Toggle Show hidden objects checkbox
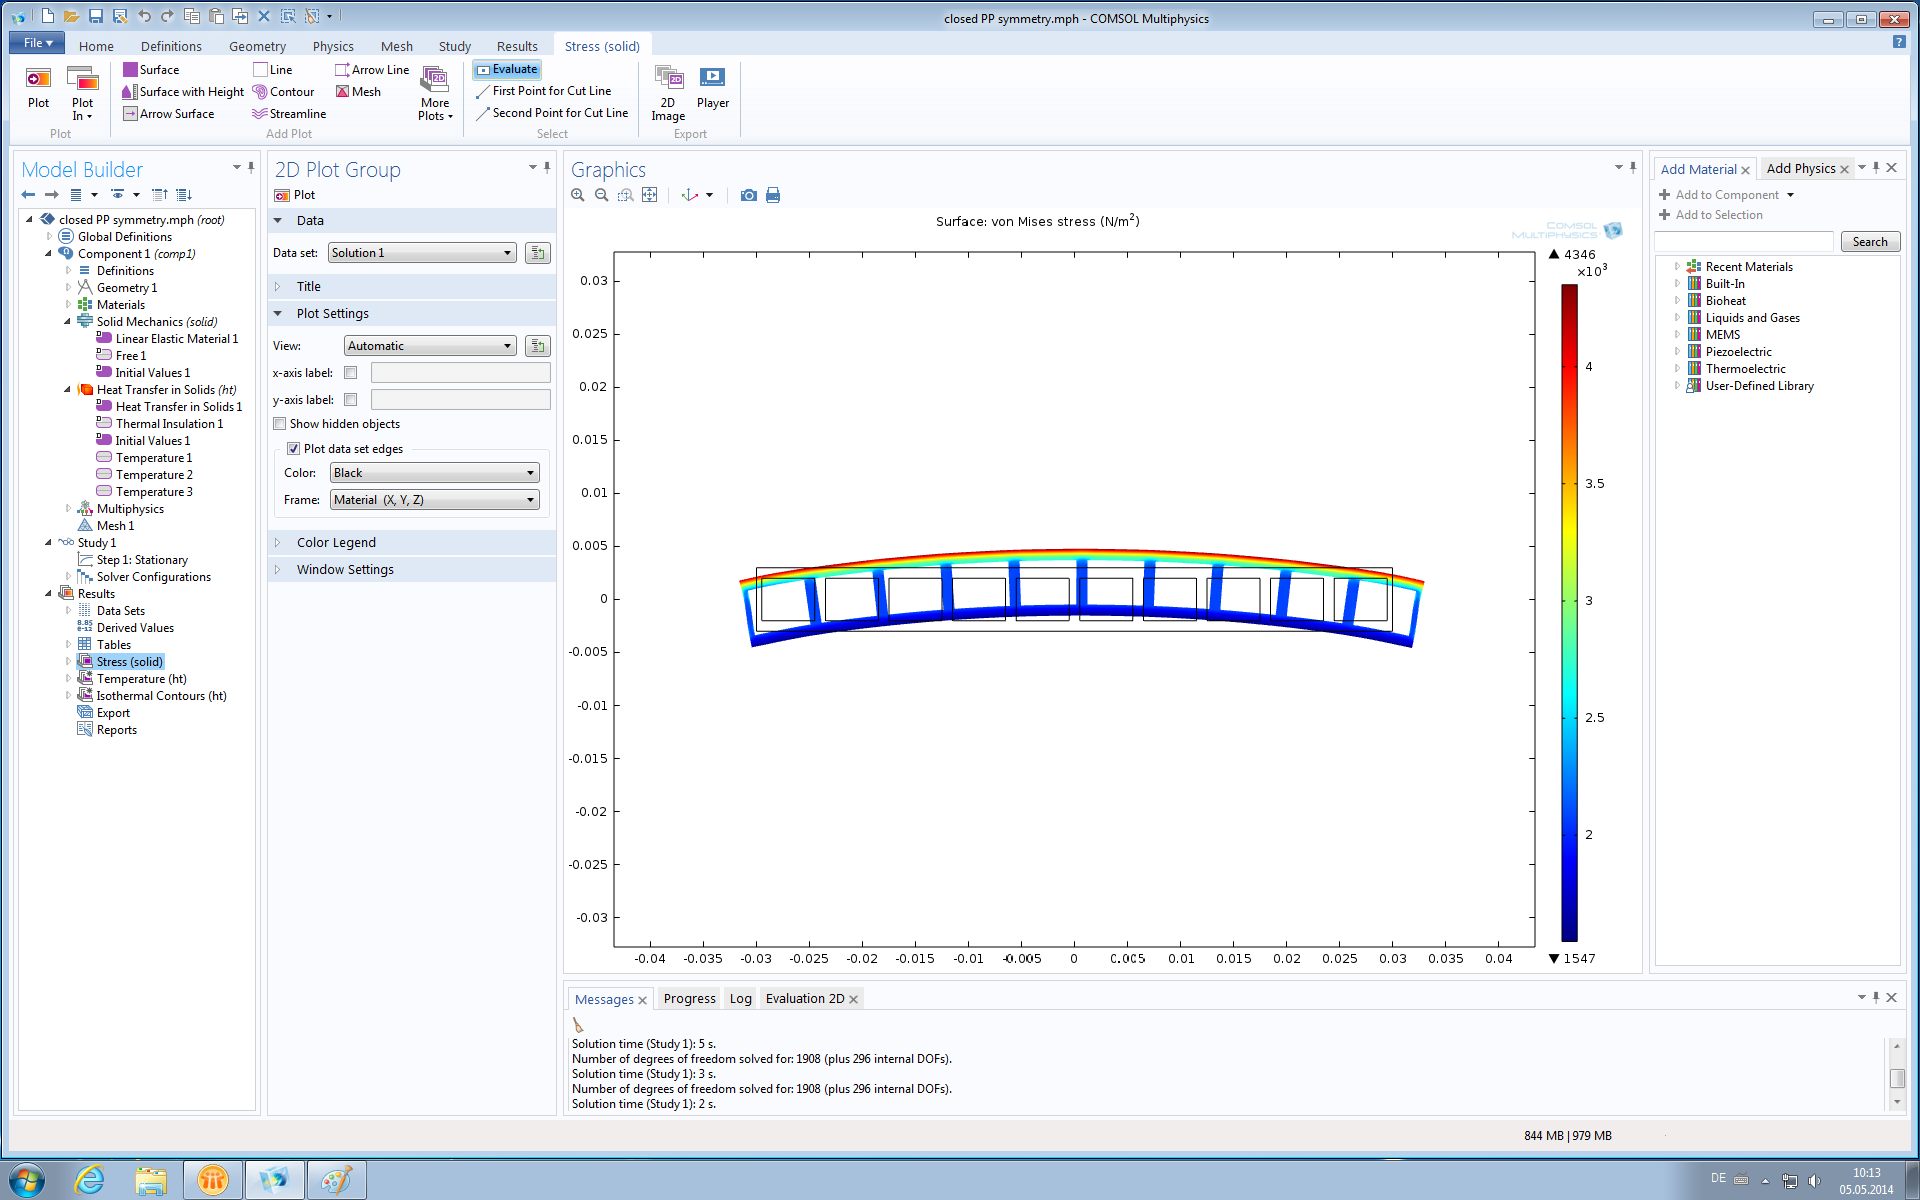 (x=280, y=424)
